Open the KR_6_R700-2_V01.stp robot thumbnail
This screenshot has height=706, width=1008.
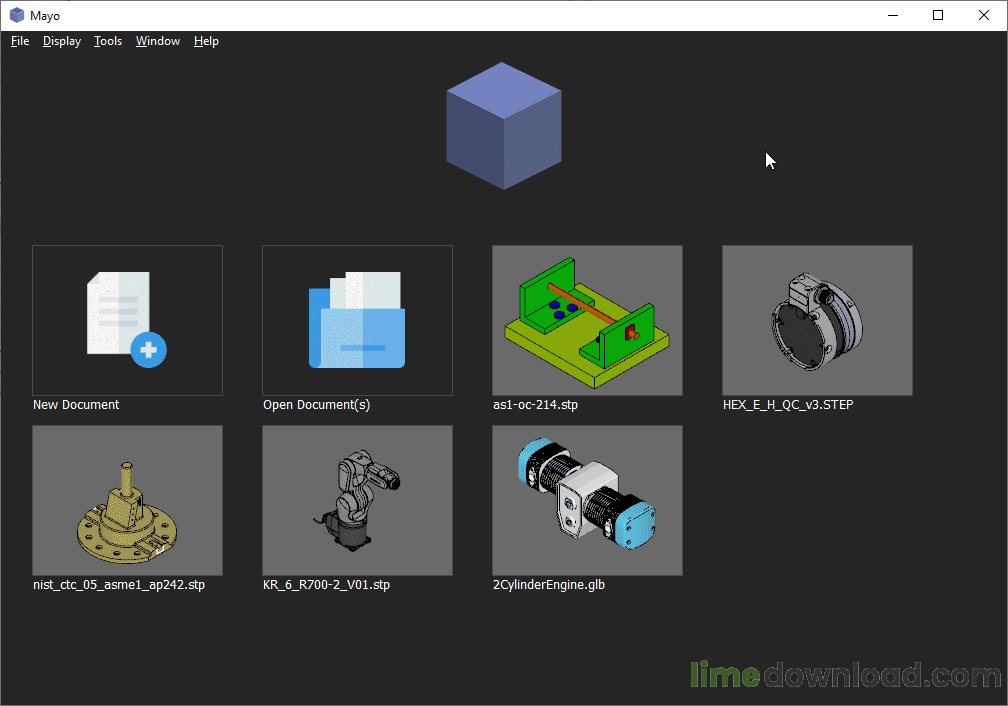[357, 500]
